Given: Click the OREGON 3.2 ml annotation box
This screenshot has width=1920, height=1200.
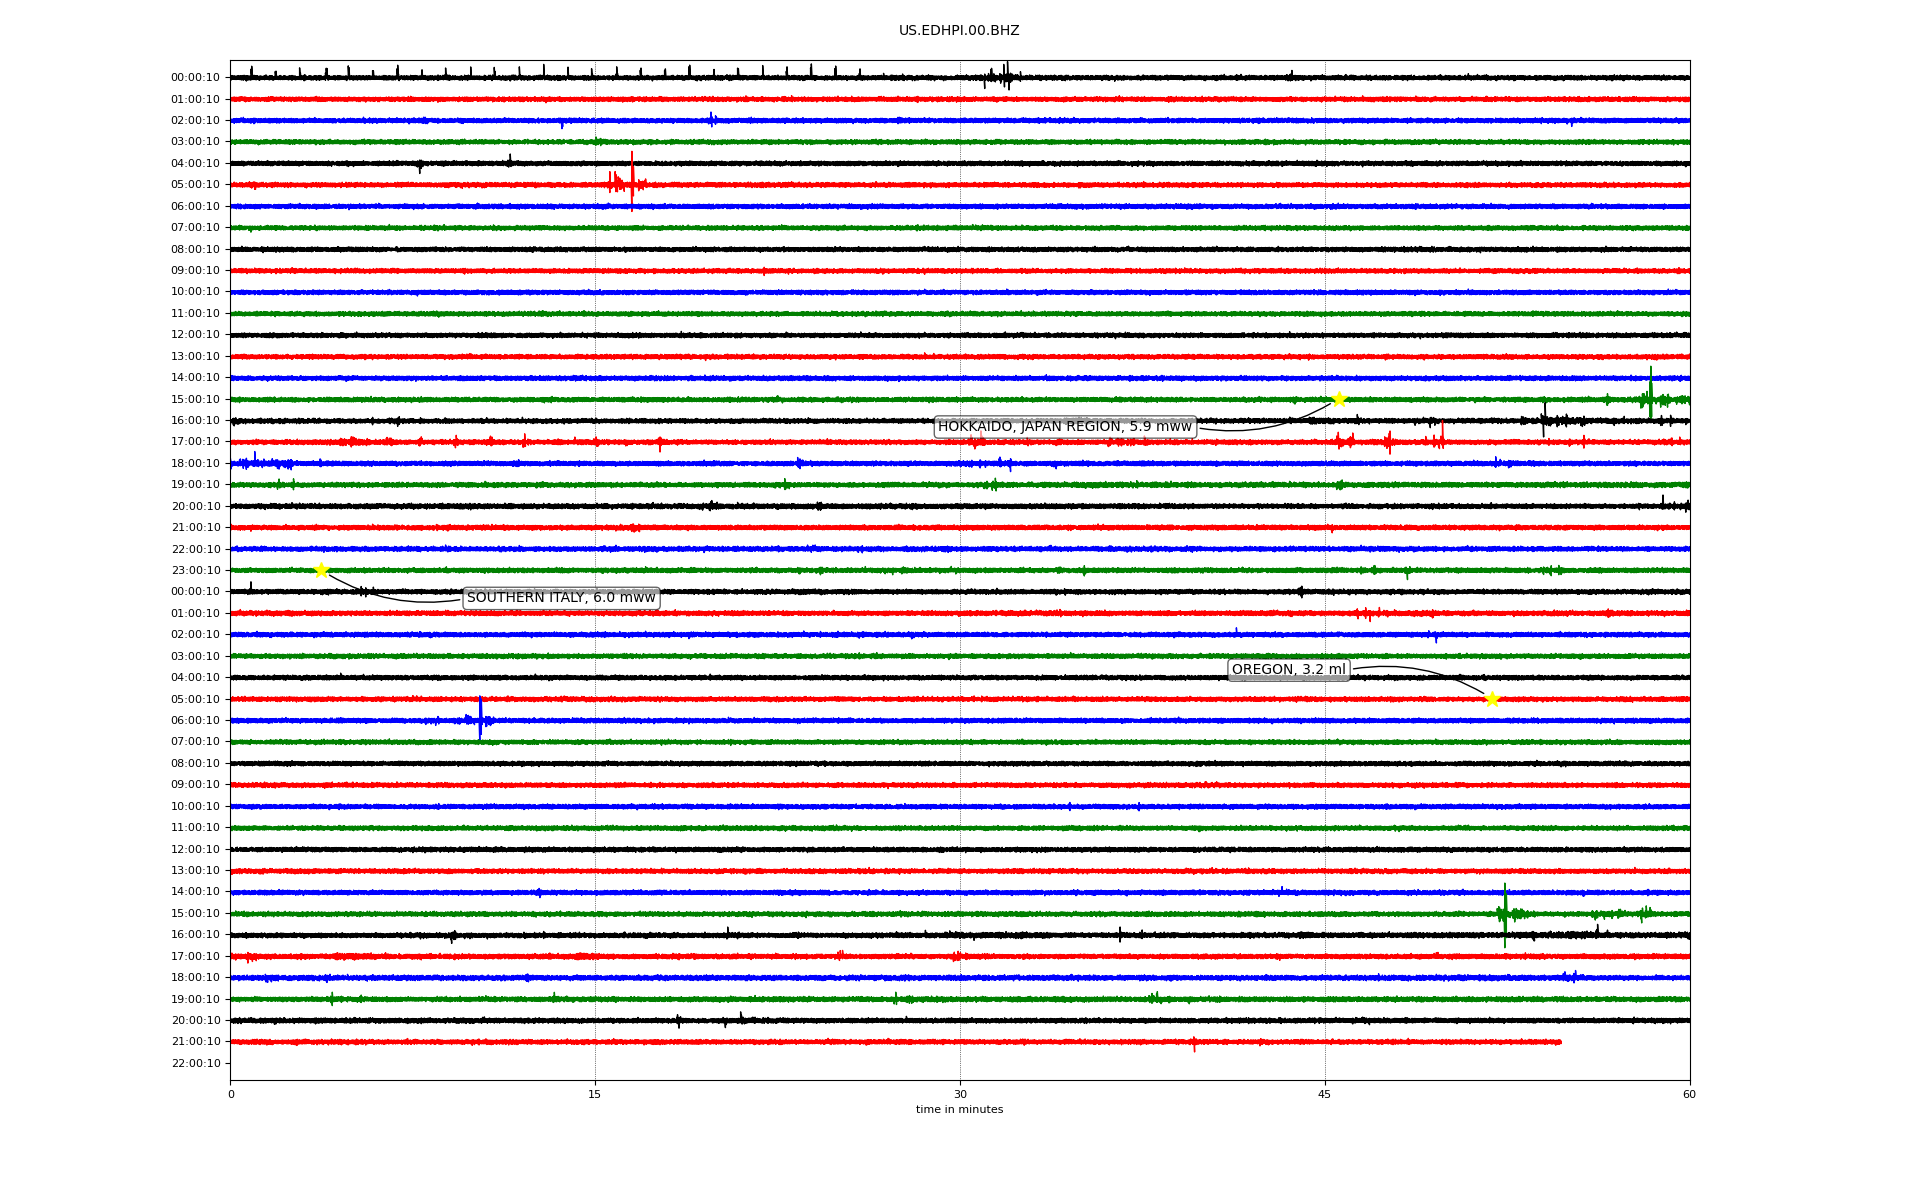Looking at the screenshot, I should pos(1288,670).
